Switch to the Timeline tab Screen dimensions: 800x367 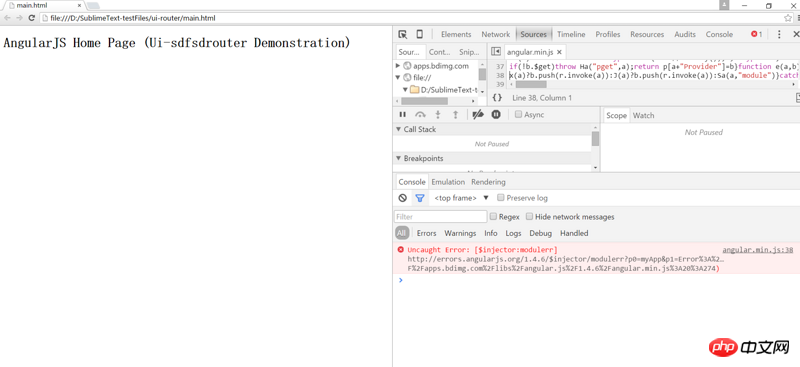click(x=571, y=34)
